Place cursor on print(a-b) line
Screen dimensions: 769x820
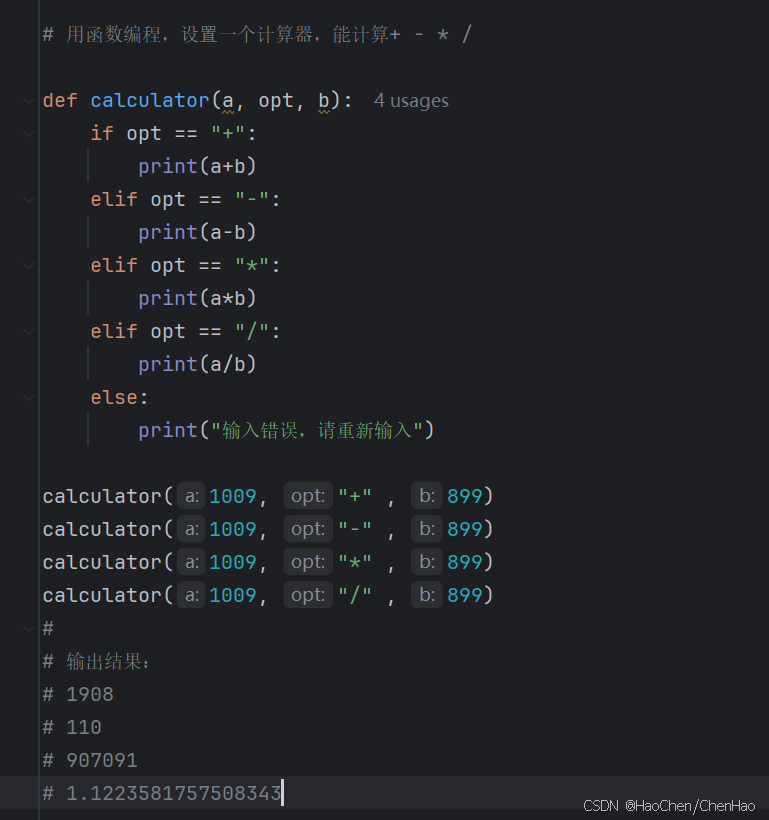tap(197, 232)
